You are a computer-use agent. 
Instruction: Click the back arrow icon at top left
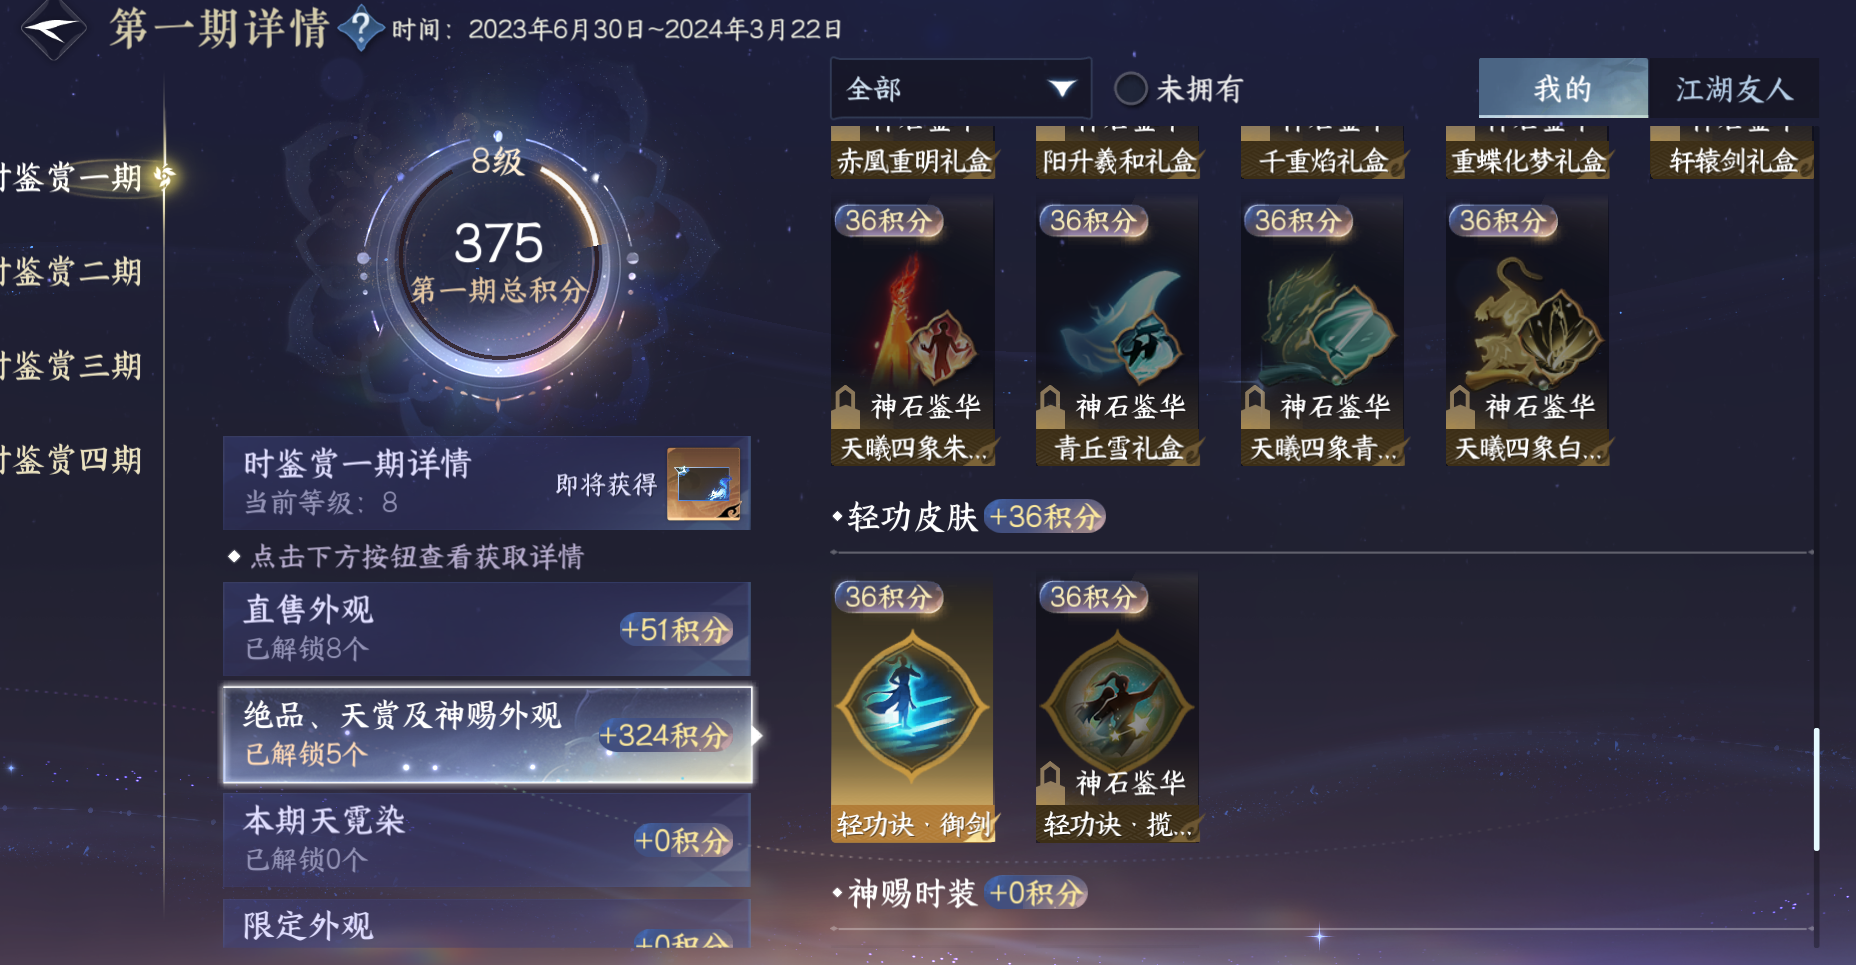(x=52, y=28)
